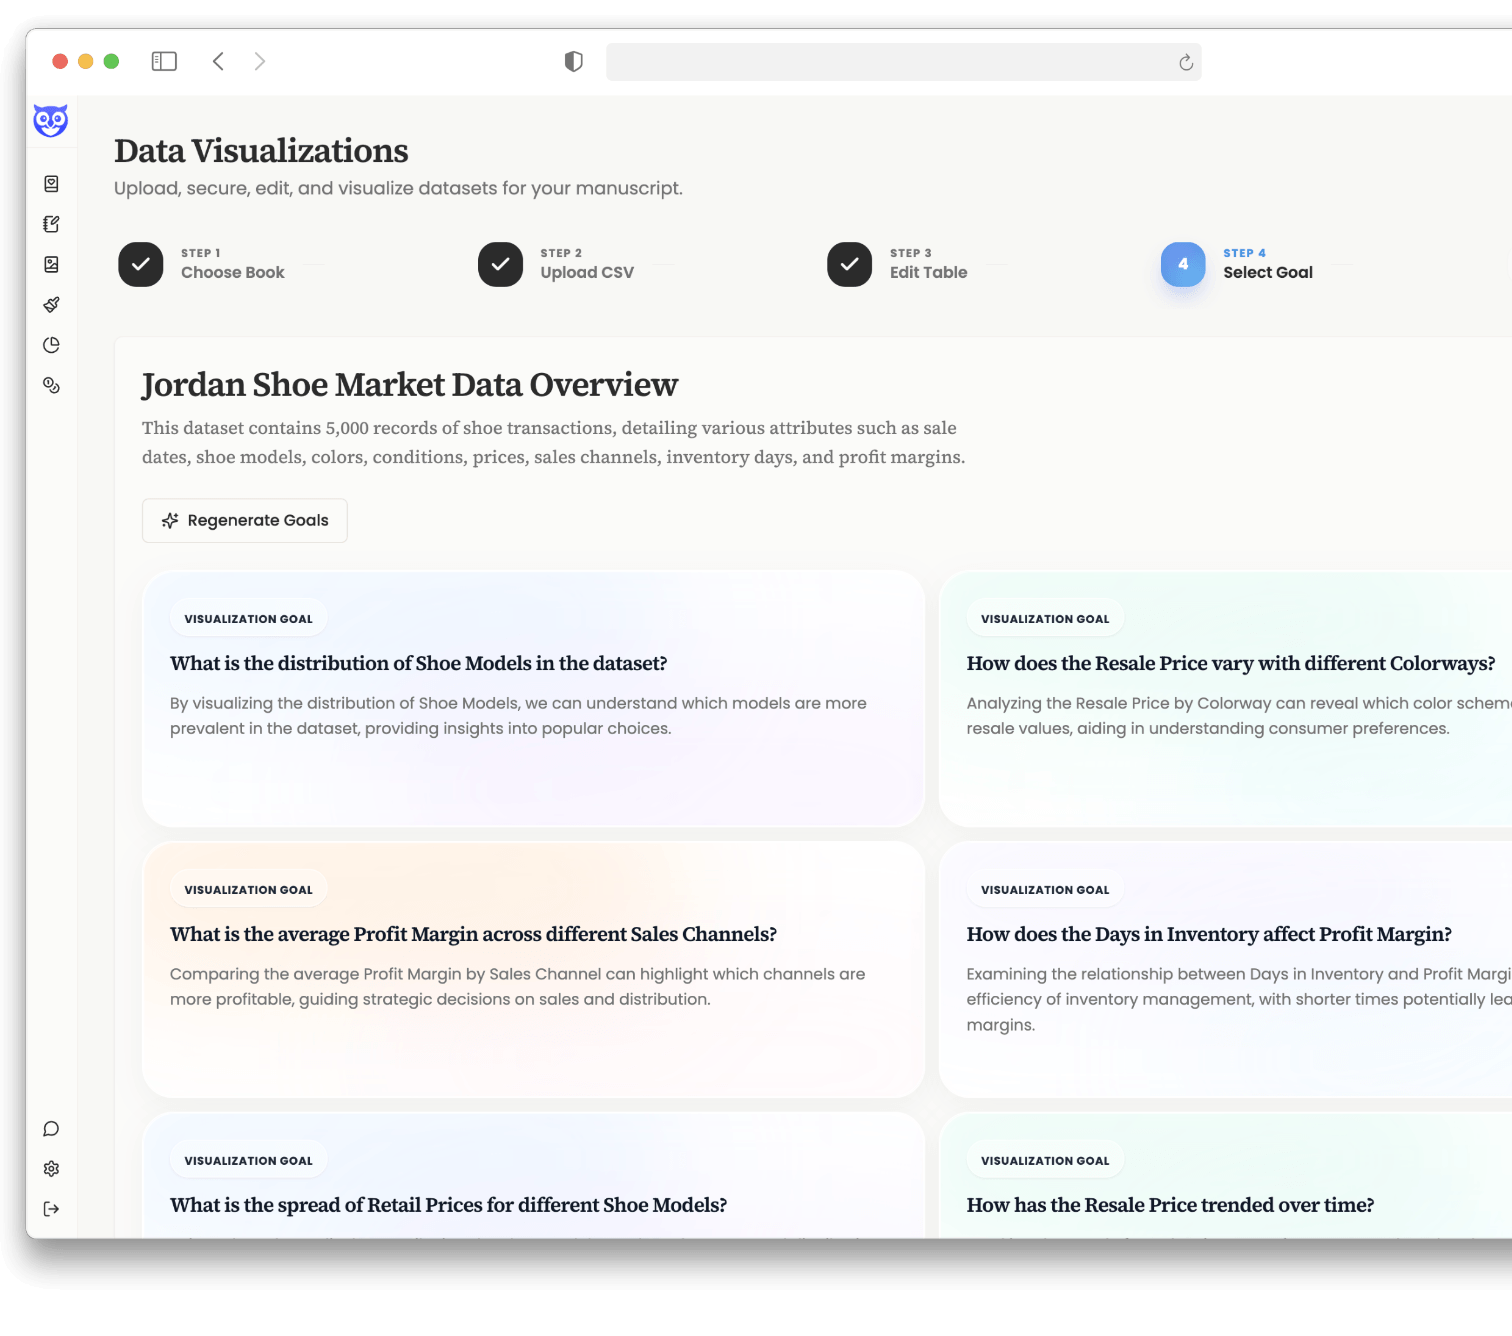
Task: Click 'Analyzing the Resale Price by Colorway' description
Action: click(x=1239, y=716)
